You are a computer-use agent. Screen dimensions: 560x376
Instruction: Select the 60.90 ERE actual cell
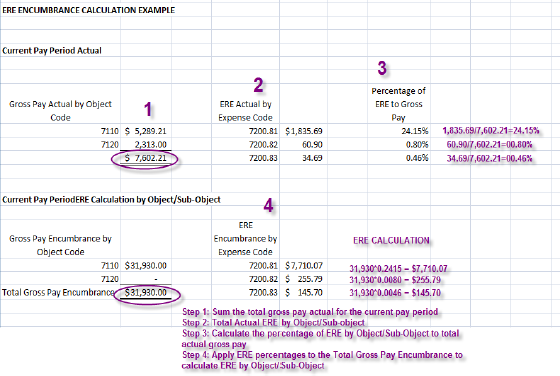point(312,145)
